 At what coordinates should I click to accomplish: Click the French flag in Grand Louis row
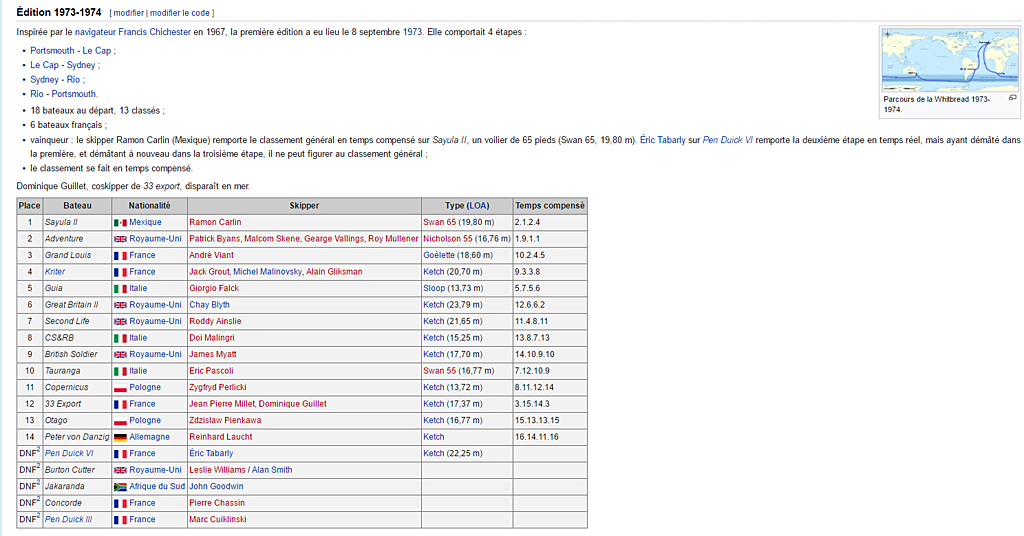[x=120, y=256]
